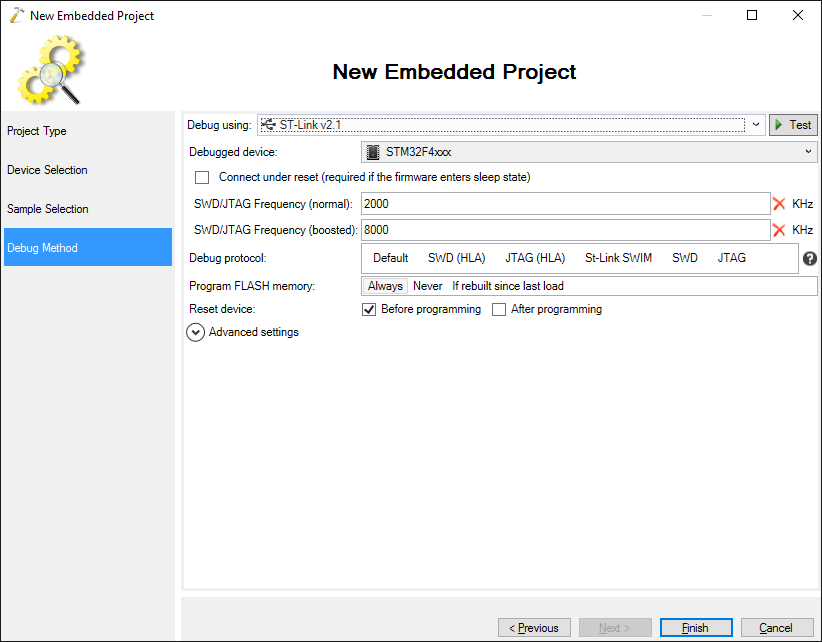Click SWD/JTAG normal frequency field
This screenshot has width=822, height=642.
point(566,204)
